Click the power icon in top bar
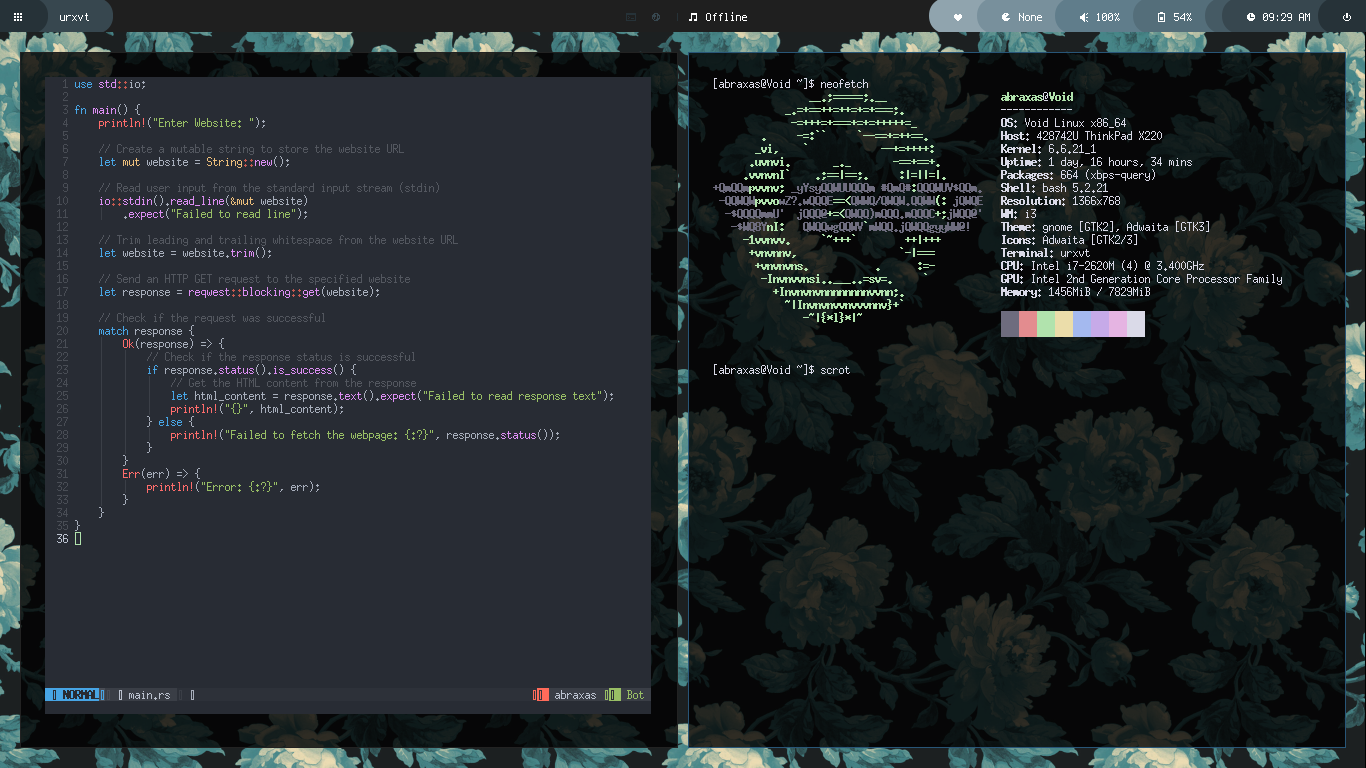This screenshot has height=768, width=1366. (1347, 17)
